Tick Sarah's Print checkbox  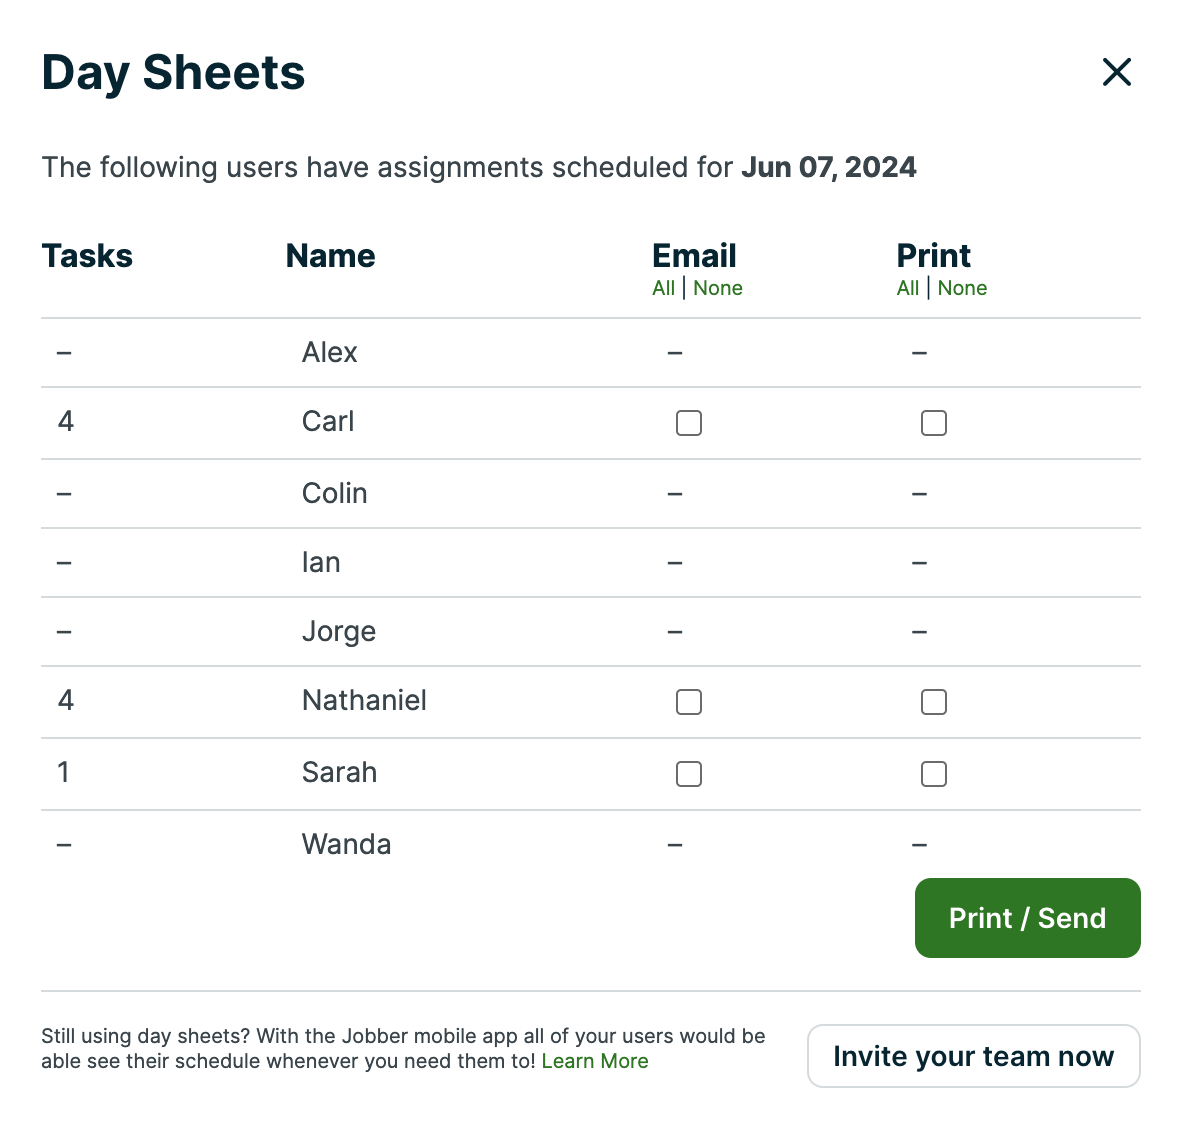(934, 774)
